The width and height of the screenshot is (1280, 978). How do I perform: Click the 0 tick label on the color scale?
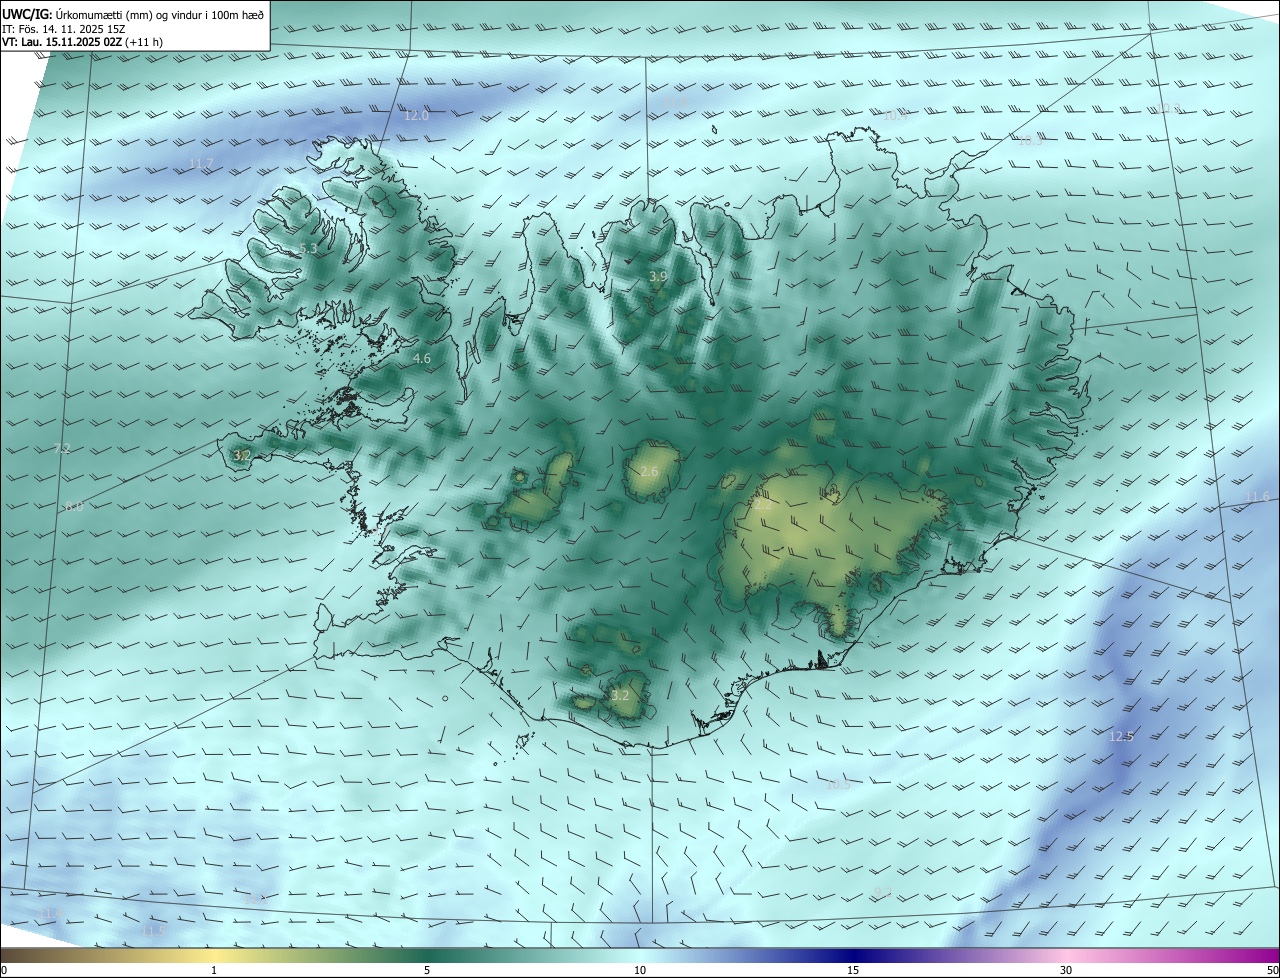pyautogui.click(x=4, y=971)
